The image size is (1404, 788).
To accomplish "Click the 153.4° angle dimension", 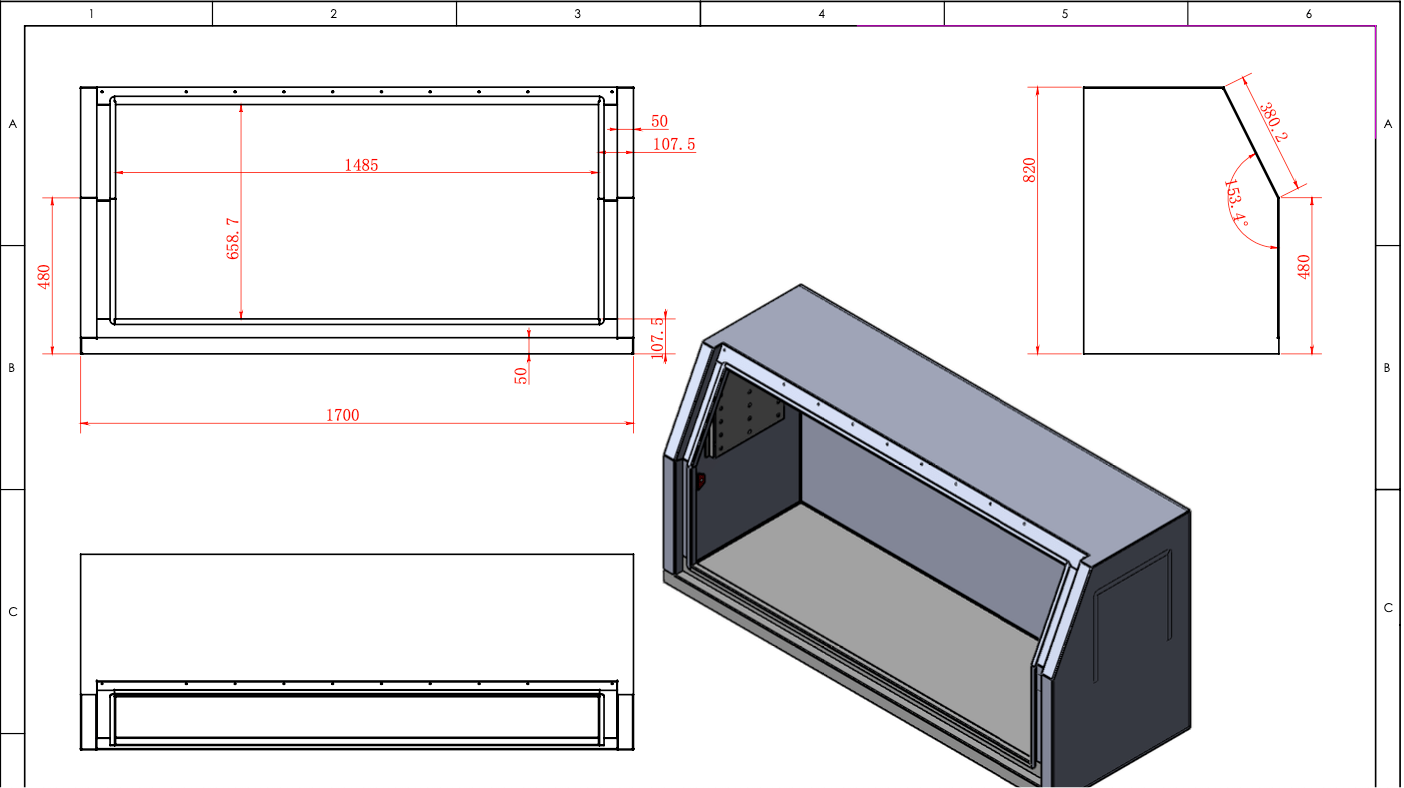I will (1236, 204).
